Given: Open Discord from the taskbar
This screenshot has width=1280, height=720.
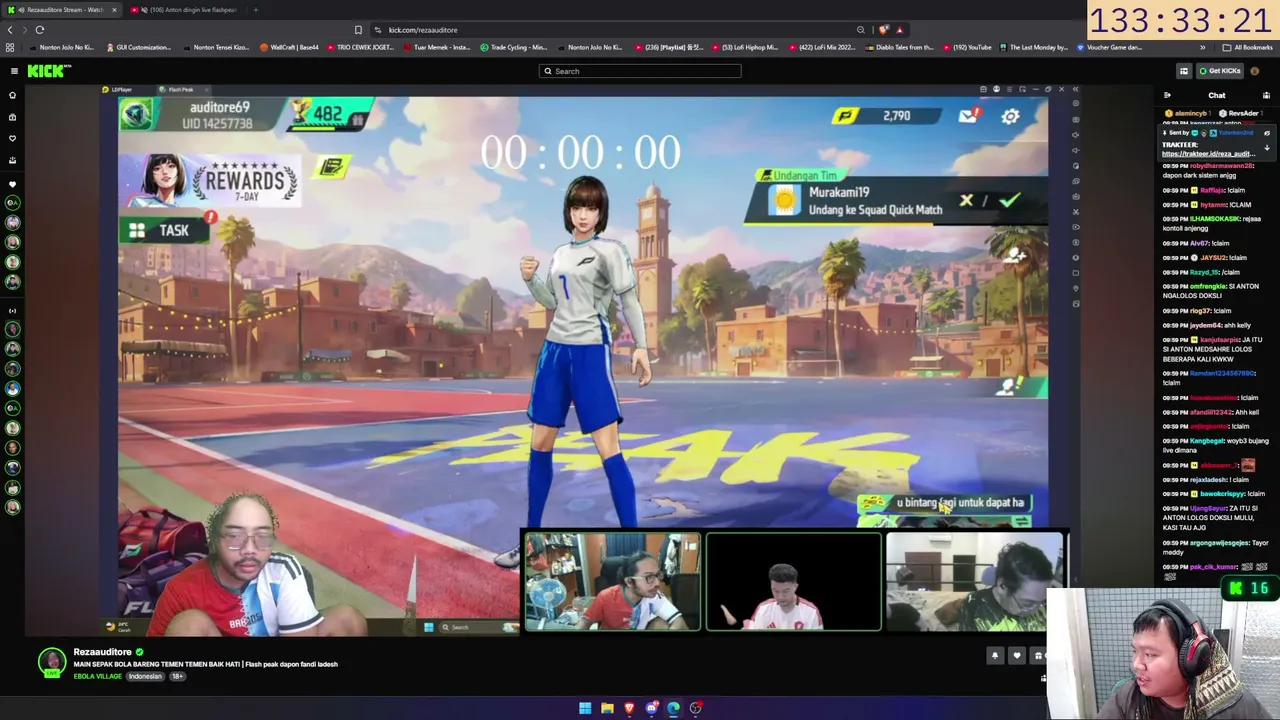Looking at the screenshot, I should (x=651, y=708).
